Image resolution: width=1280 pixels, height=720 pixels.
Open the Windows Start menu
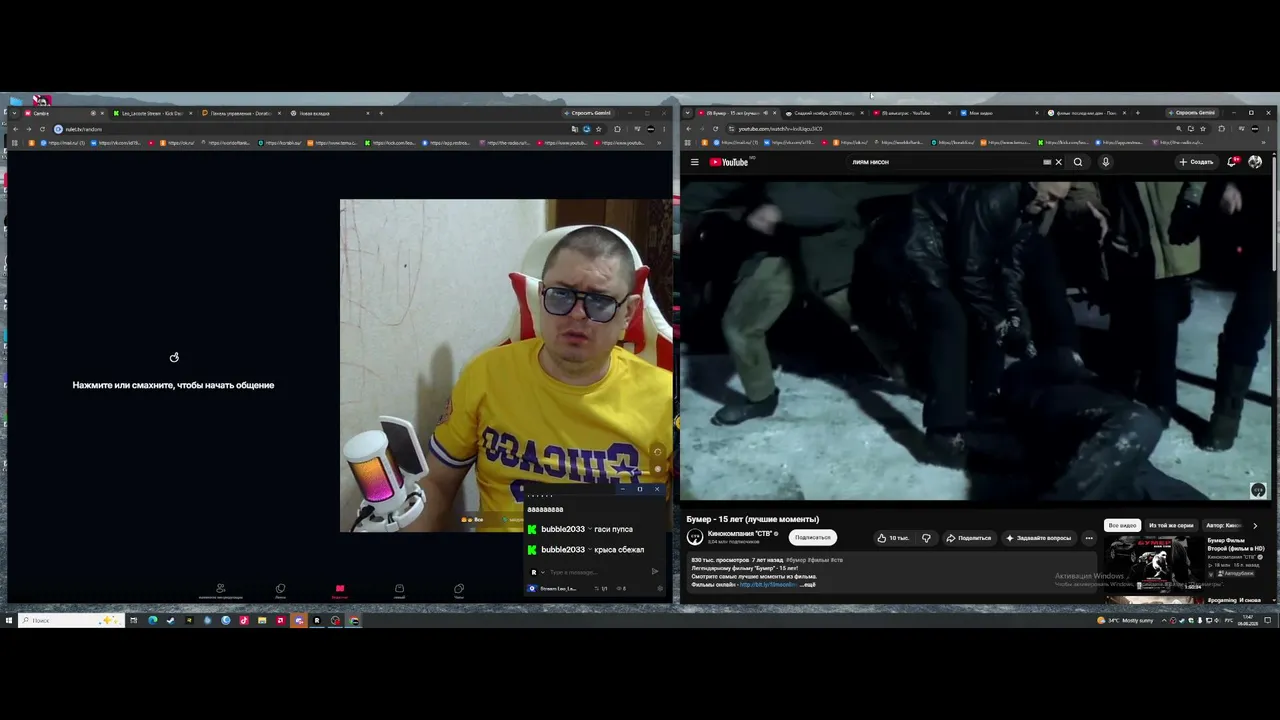click(8, 620)
